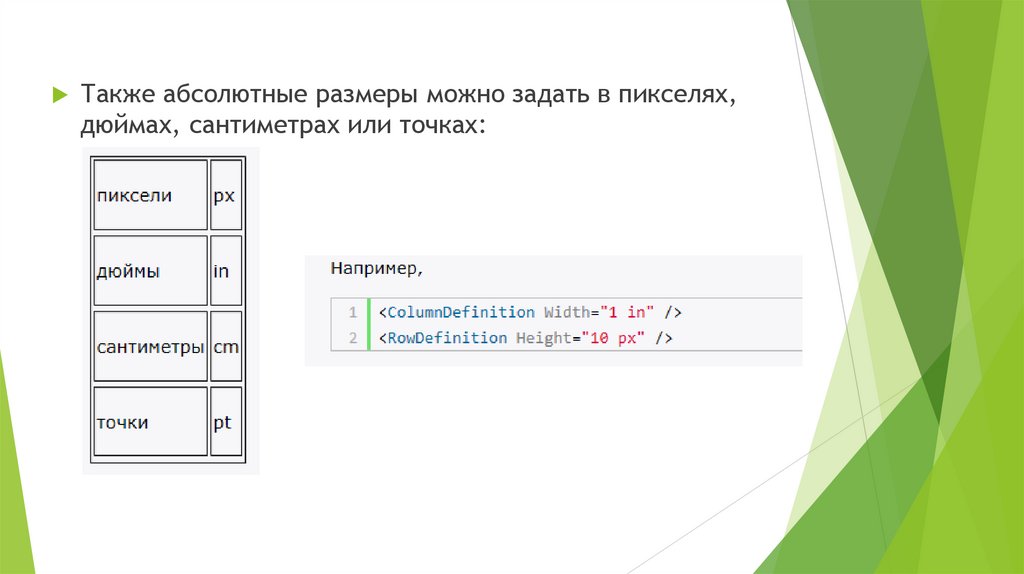Click the ColumnDefinition code line

(530, 312)
